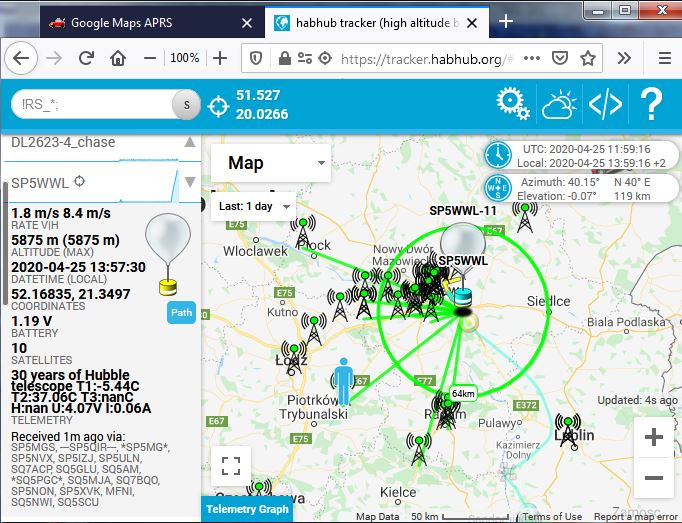Open the weather overlay icon

click(559, 104)
